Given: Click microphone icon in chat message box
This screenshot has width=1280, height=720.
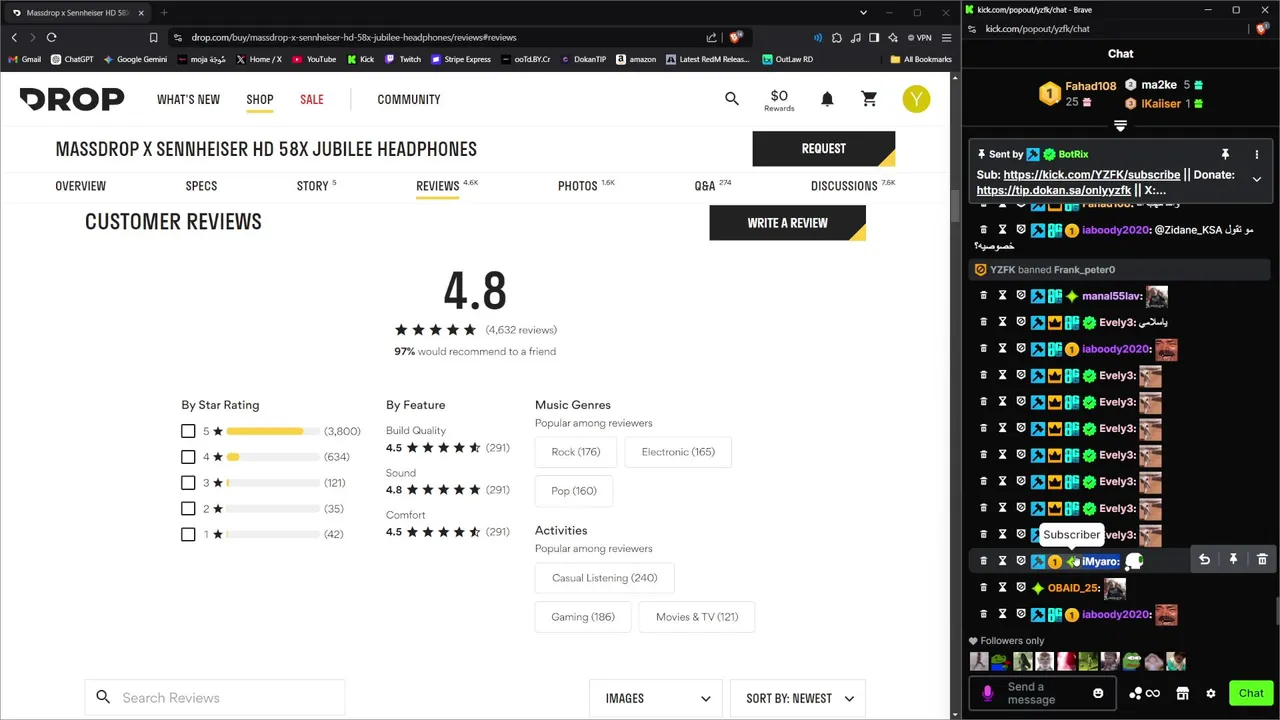Looking at the screenshot, I should (x=988, y=693).
